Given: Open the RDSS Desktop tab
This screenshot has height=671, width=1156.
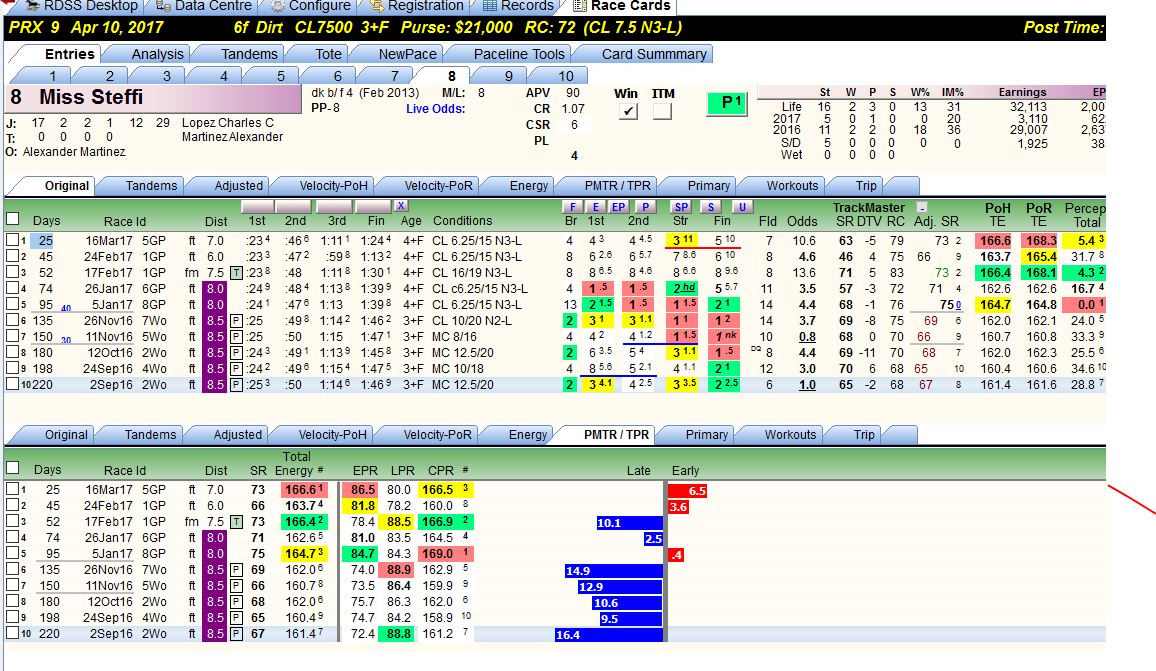Looking at the screenshot, I should (81, 6).
